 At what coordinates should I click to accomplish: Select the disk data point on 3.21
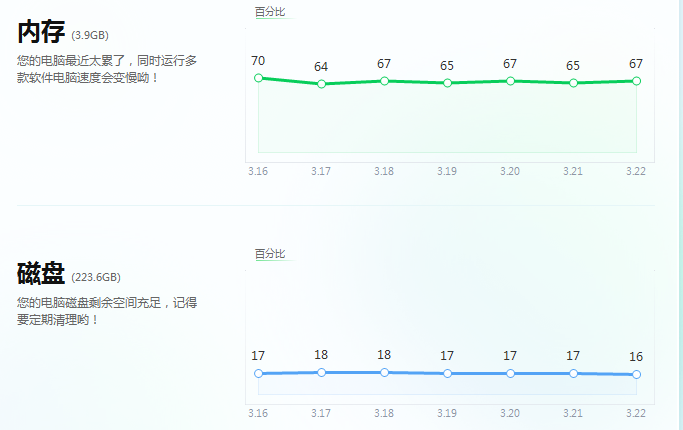tap(573, 373)
